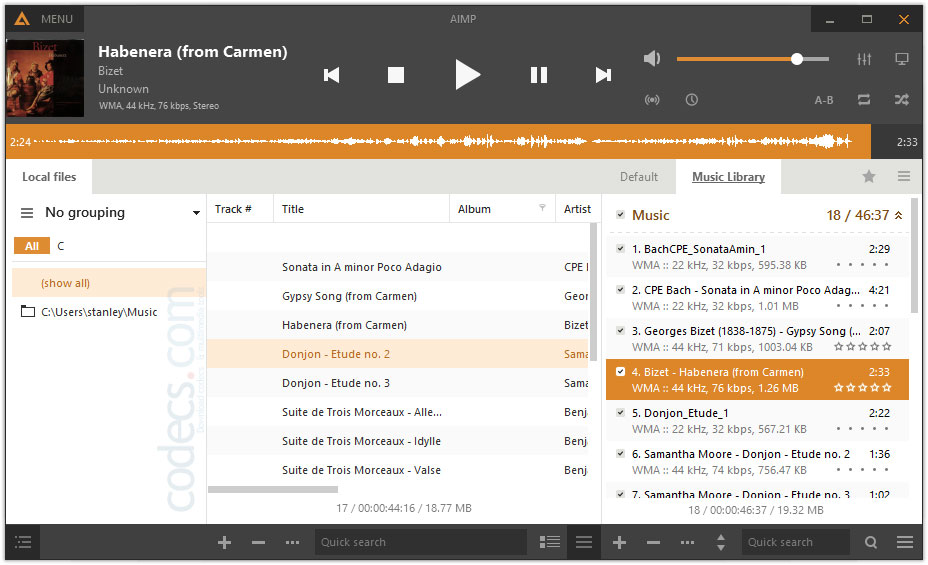Remove playlist tracks minus icon

click(x=653, y=542)
